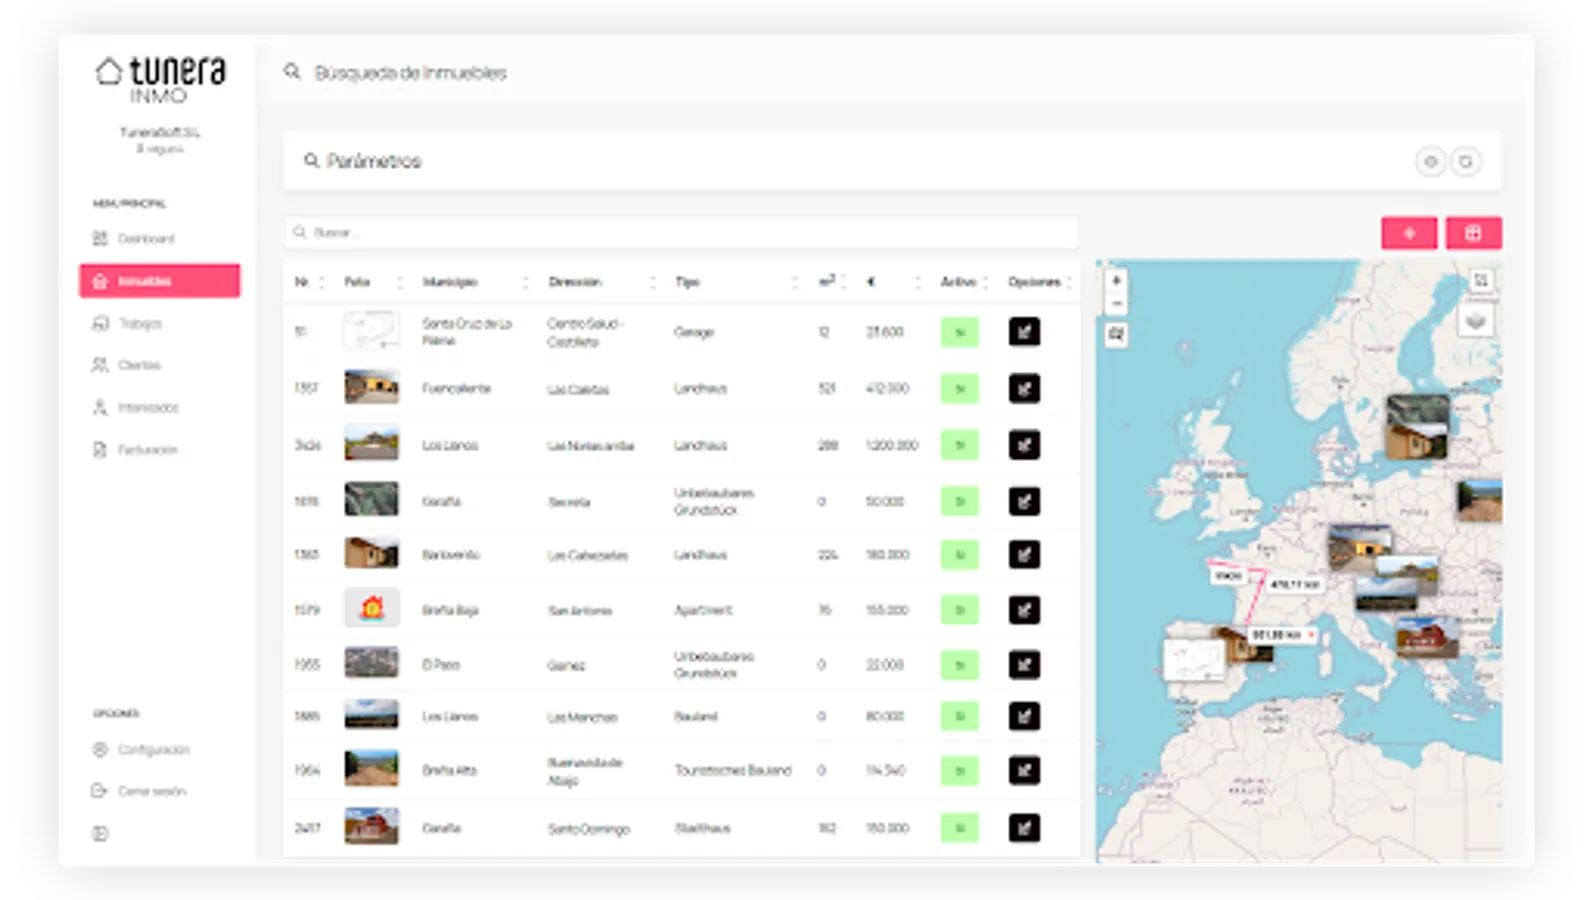Toggle fullscreen on the map
Viewport: 1589px width, 900px height.
1481,281
